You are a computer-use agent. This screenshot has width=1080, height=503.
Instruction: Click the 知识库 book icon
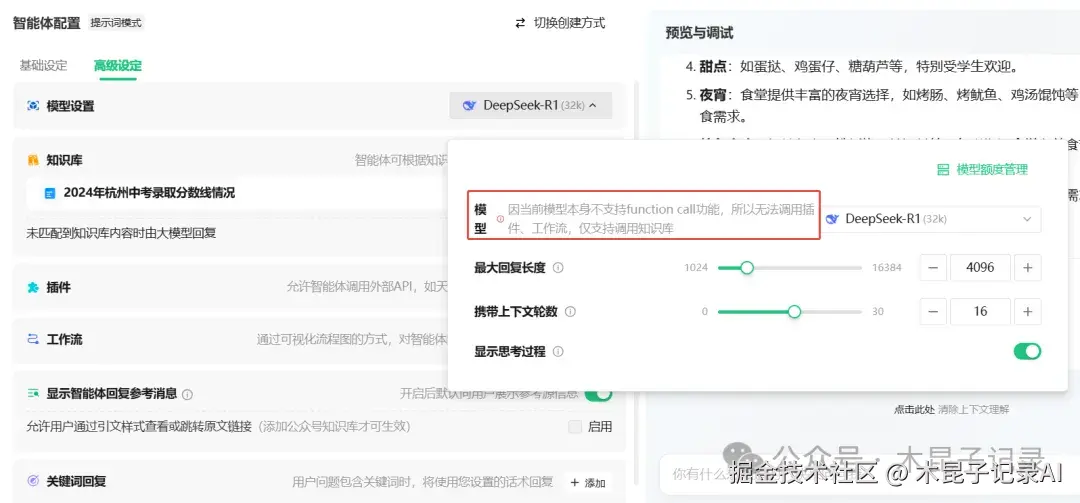click(x=32, y=160)
